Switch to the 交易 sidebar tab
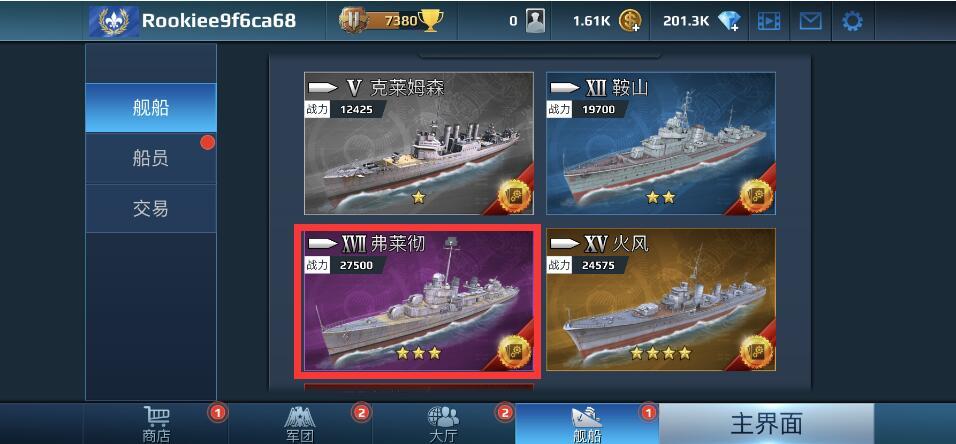The height and width of the screenshot is (444, 956). point(151,209)
